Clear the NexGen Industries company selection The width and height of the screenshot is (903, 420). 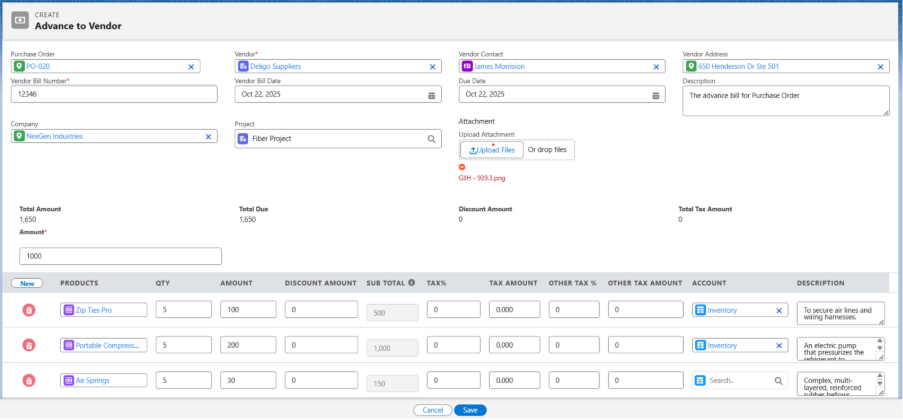coord(208,136)
